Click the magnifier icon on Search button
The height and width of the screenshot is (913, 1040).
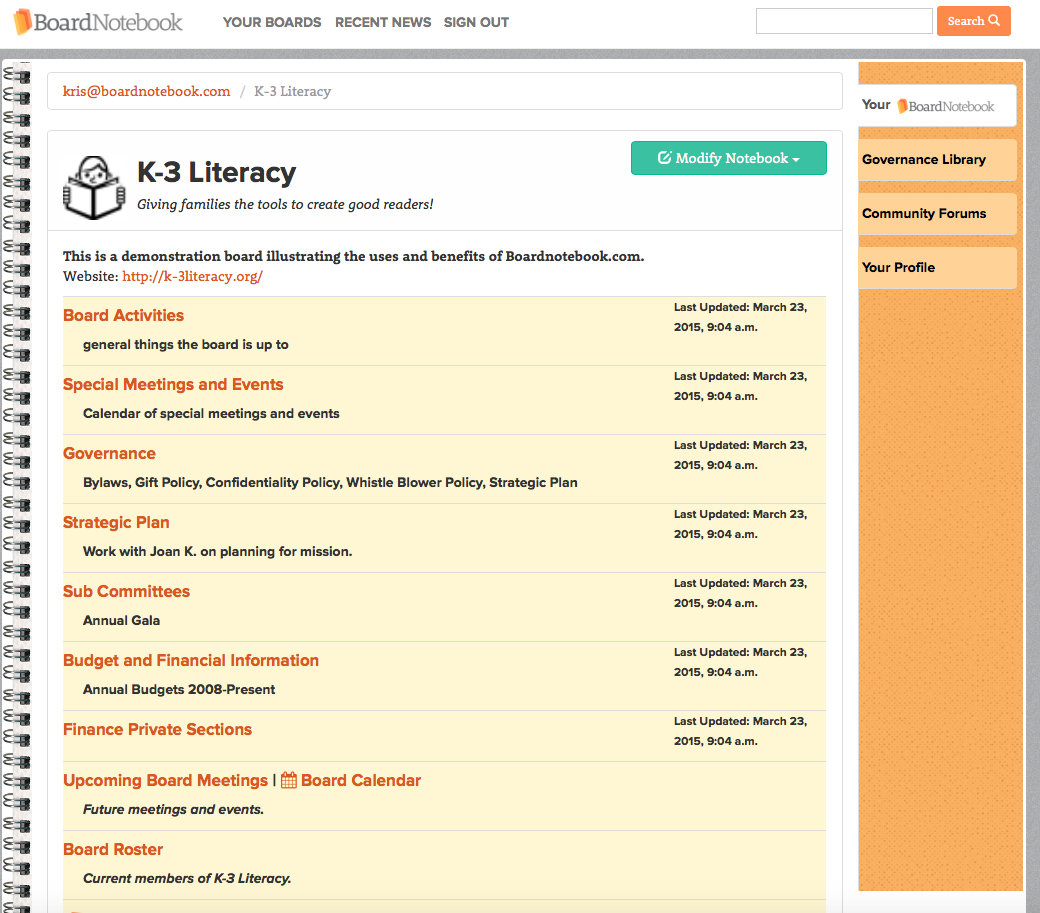pos(994,21)
